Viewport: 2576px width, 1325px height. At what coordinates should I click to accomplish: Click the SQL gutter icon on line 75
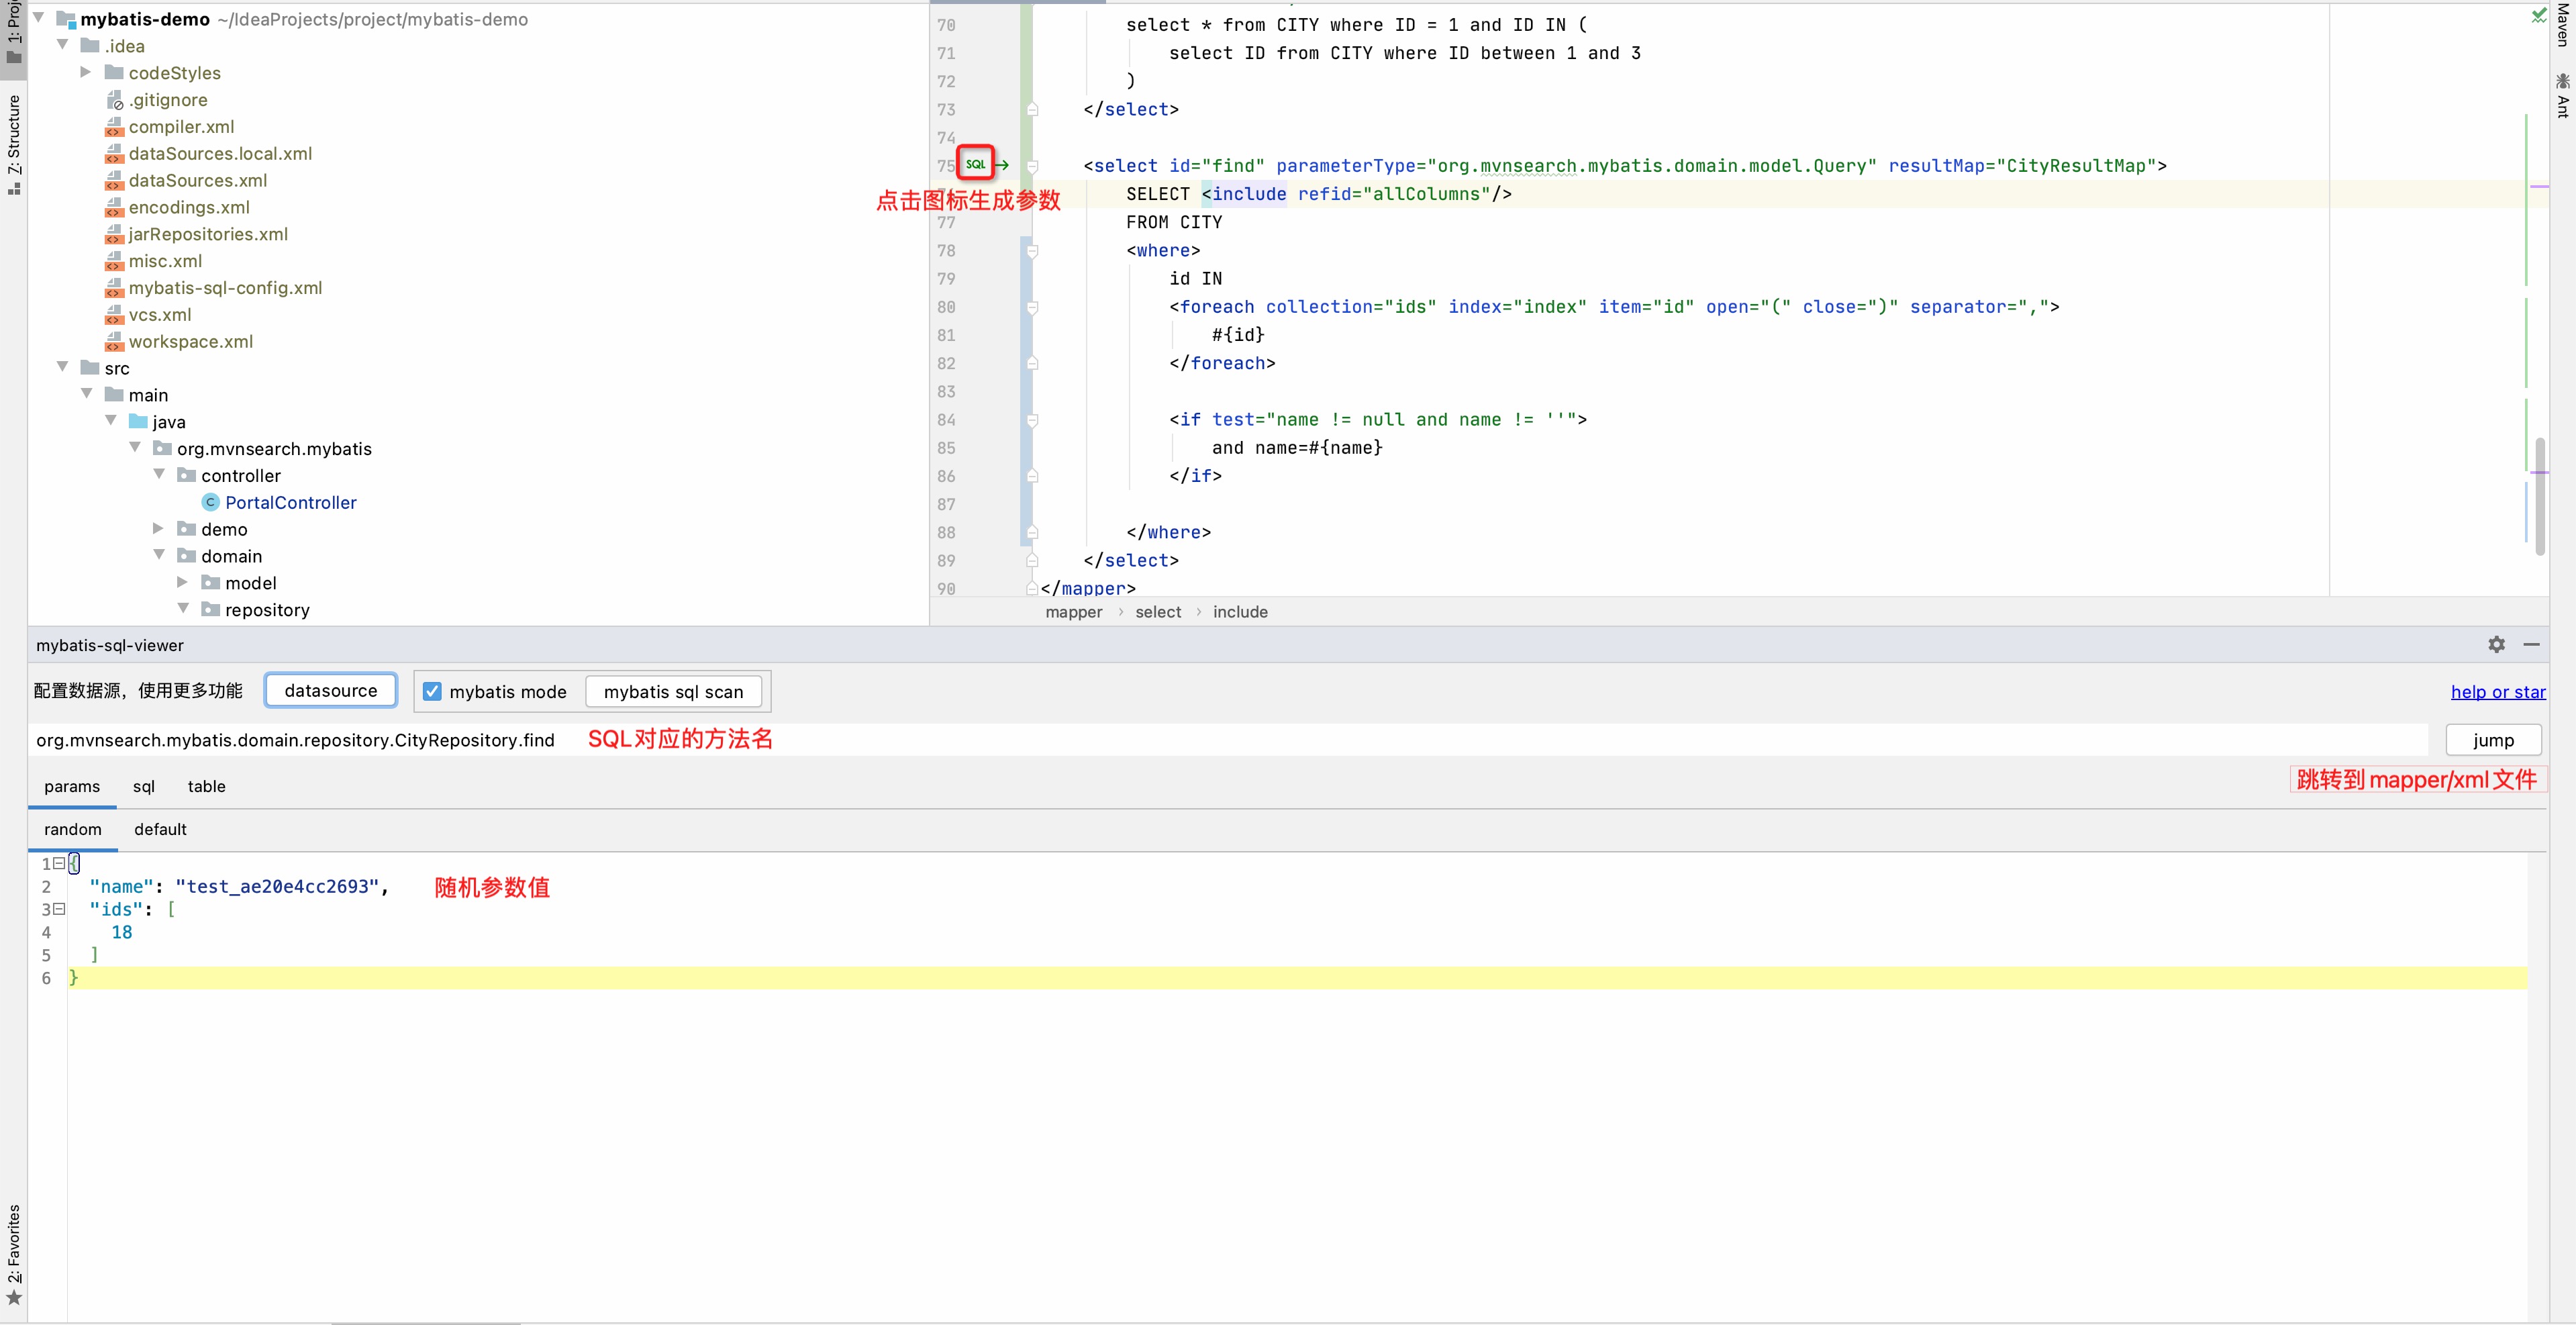pyautogui.click(x=975, y=164)
